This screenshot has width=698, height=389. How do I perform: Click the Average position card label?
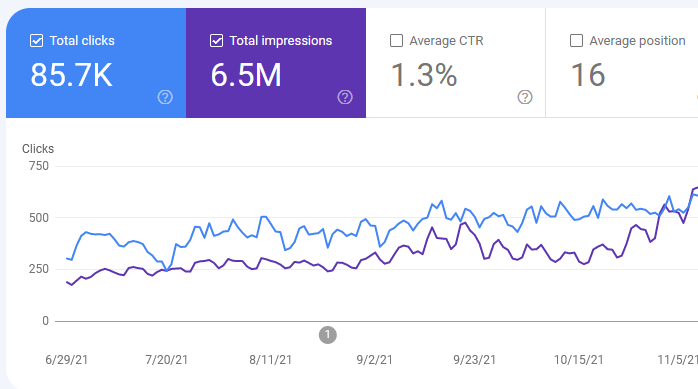click(x=637, y=41)
